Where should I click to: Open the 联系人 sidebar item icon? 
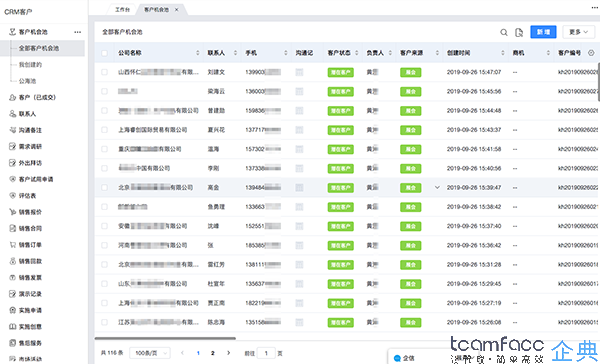pos(12,114)
